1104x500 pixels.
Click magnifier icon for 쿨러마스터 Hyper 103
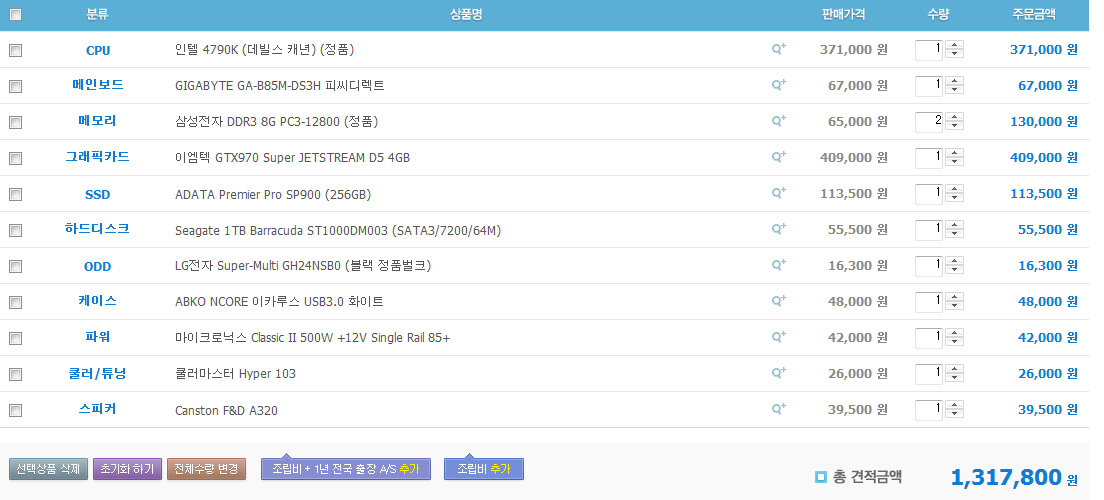tap(779, 372)
